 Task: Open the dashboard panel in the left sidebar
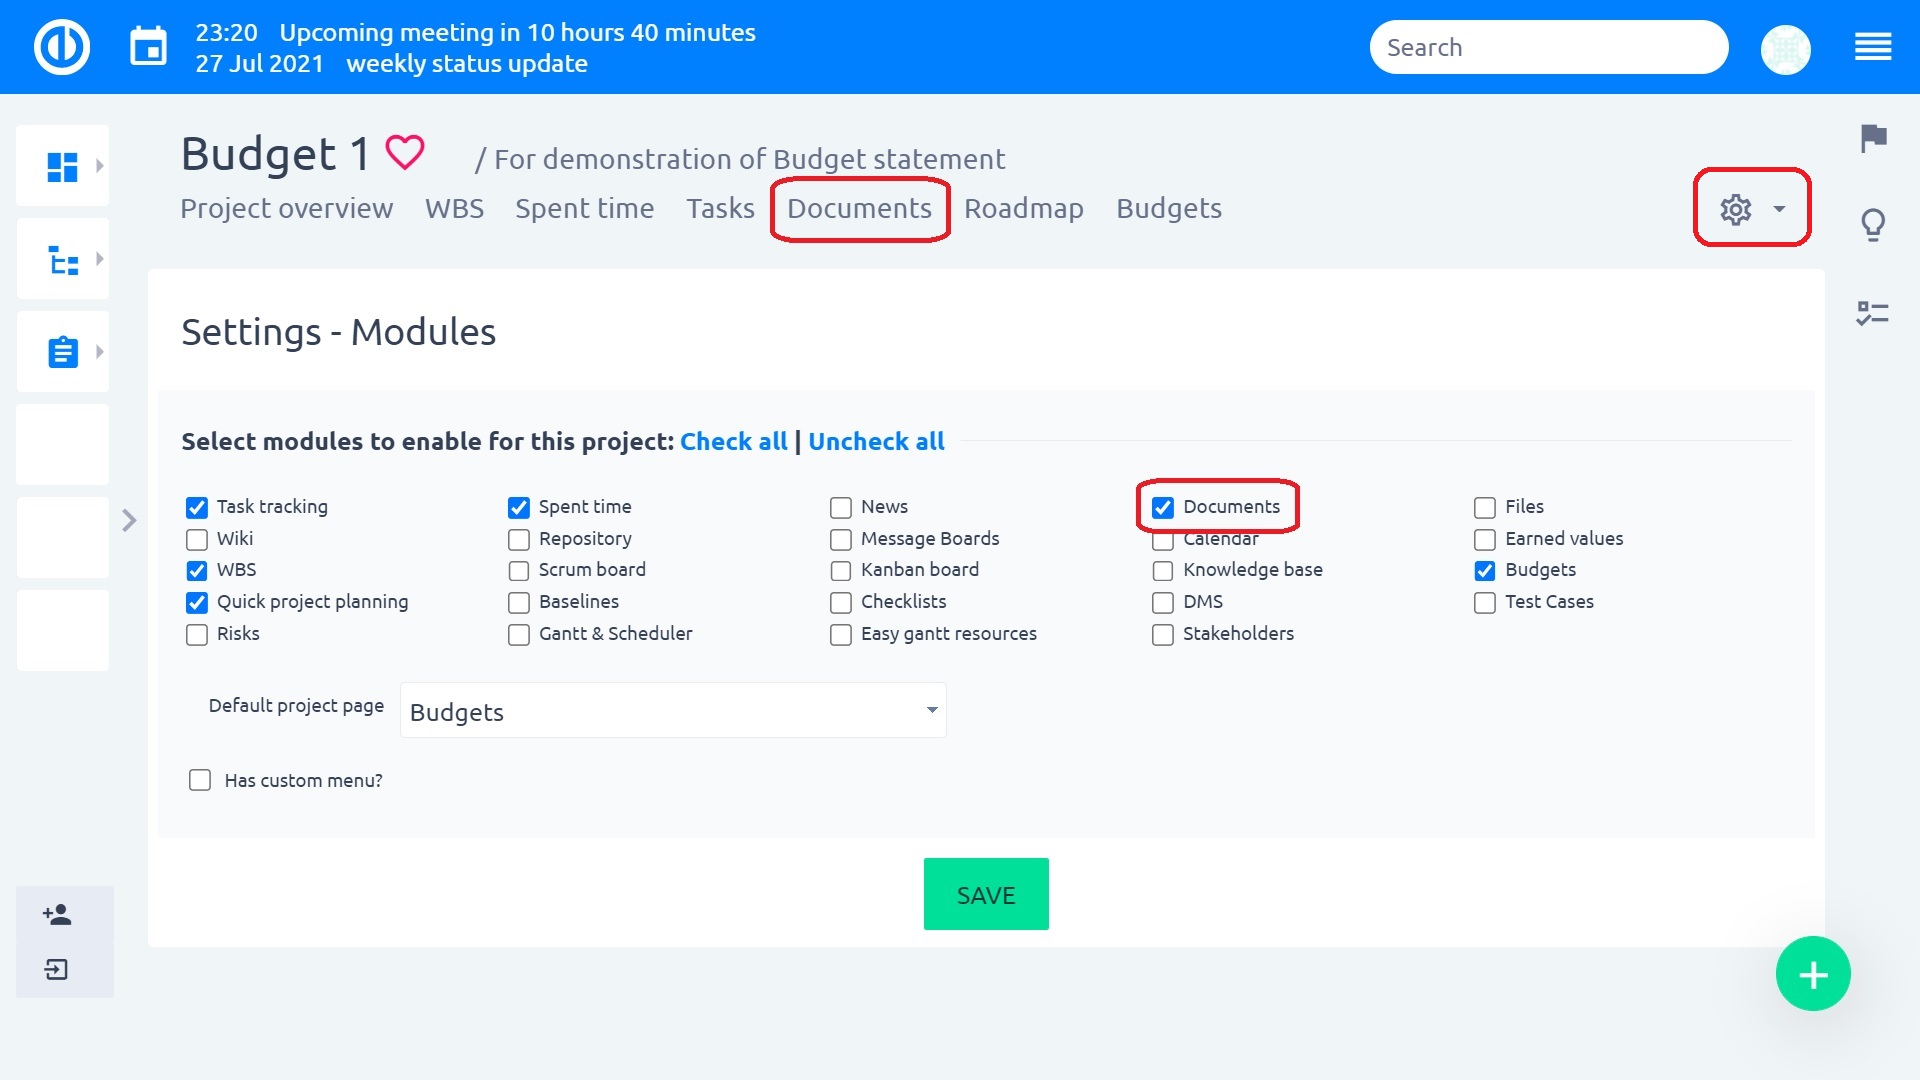(62, 165)
